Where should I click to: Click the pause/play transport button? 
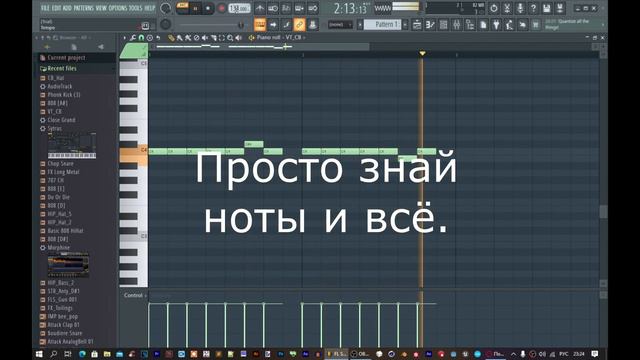[x=196, y=8]
